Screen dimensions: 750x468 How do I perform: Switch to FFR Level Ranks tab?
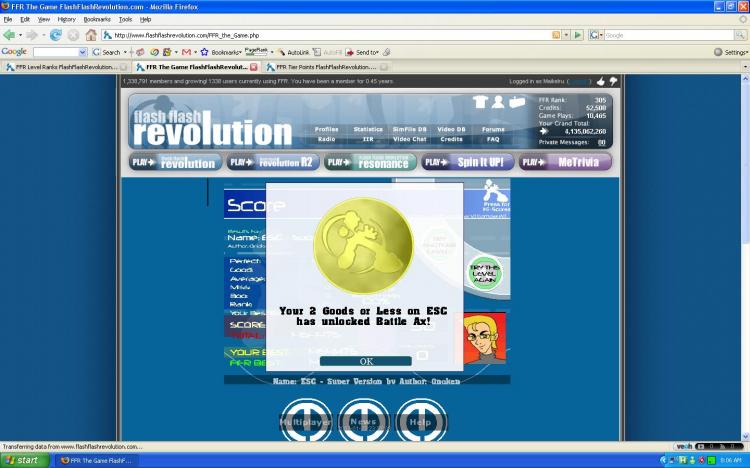[66, 67]
